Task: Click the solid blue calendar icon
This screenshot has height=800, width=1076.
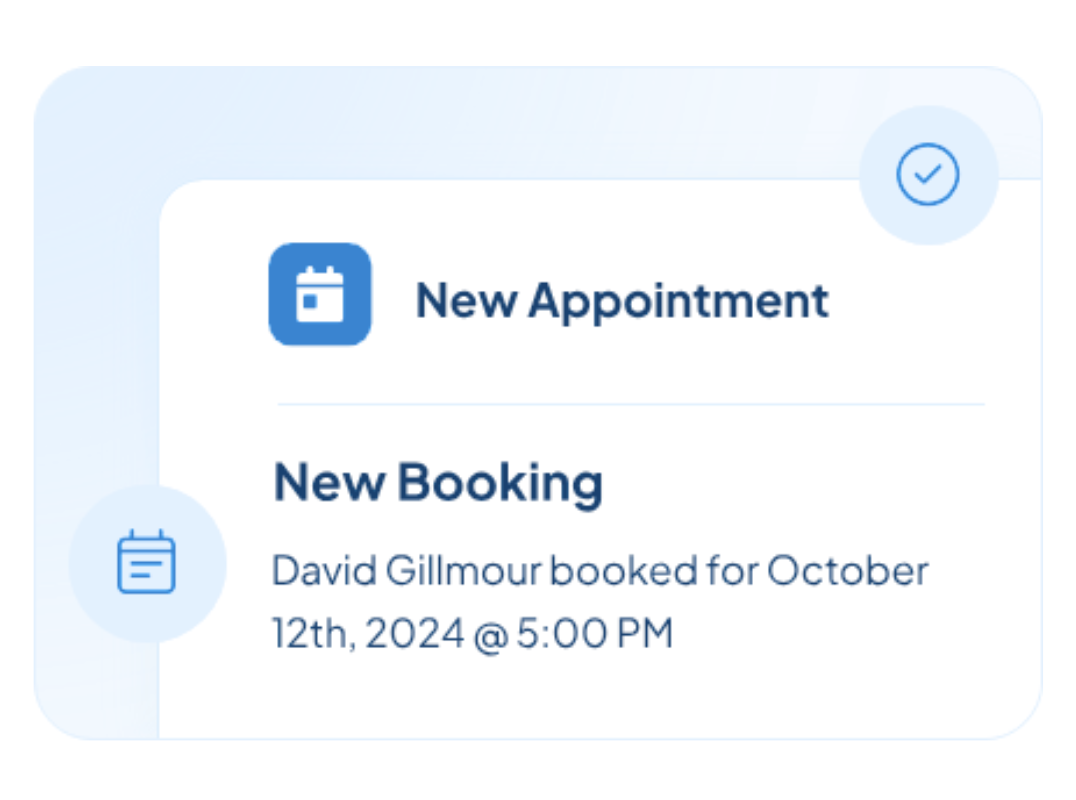Action: 320,294
